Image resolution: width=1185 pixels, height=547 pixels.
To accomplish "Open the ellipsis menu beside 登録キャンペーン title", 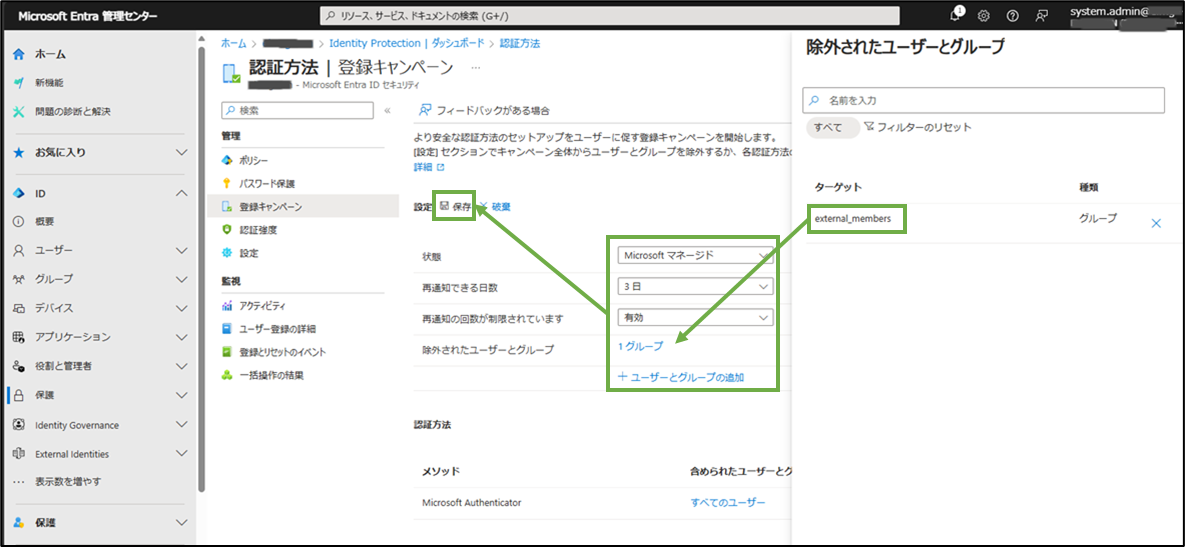I will coord(475,68).
